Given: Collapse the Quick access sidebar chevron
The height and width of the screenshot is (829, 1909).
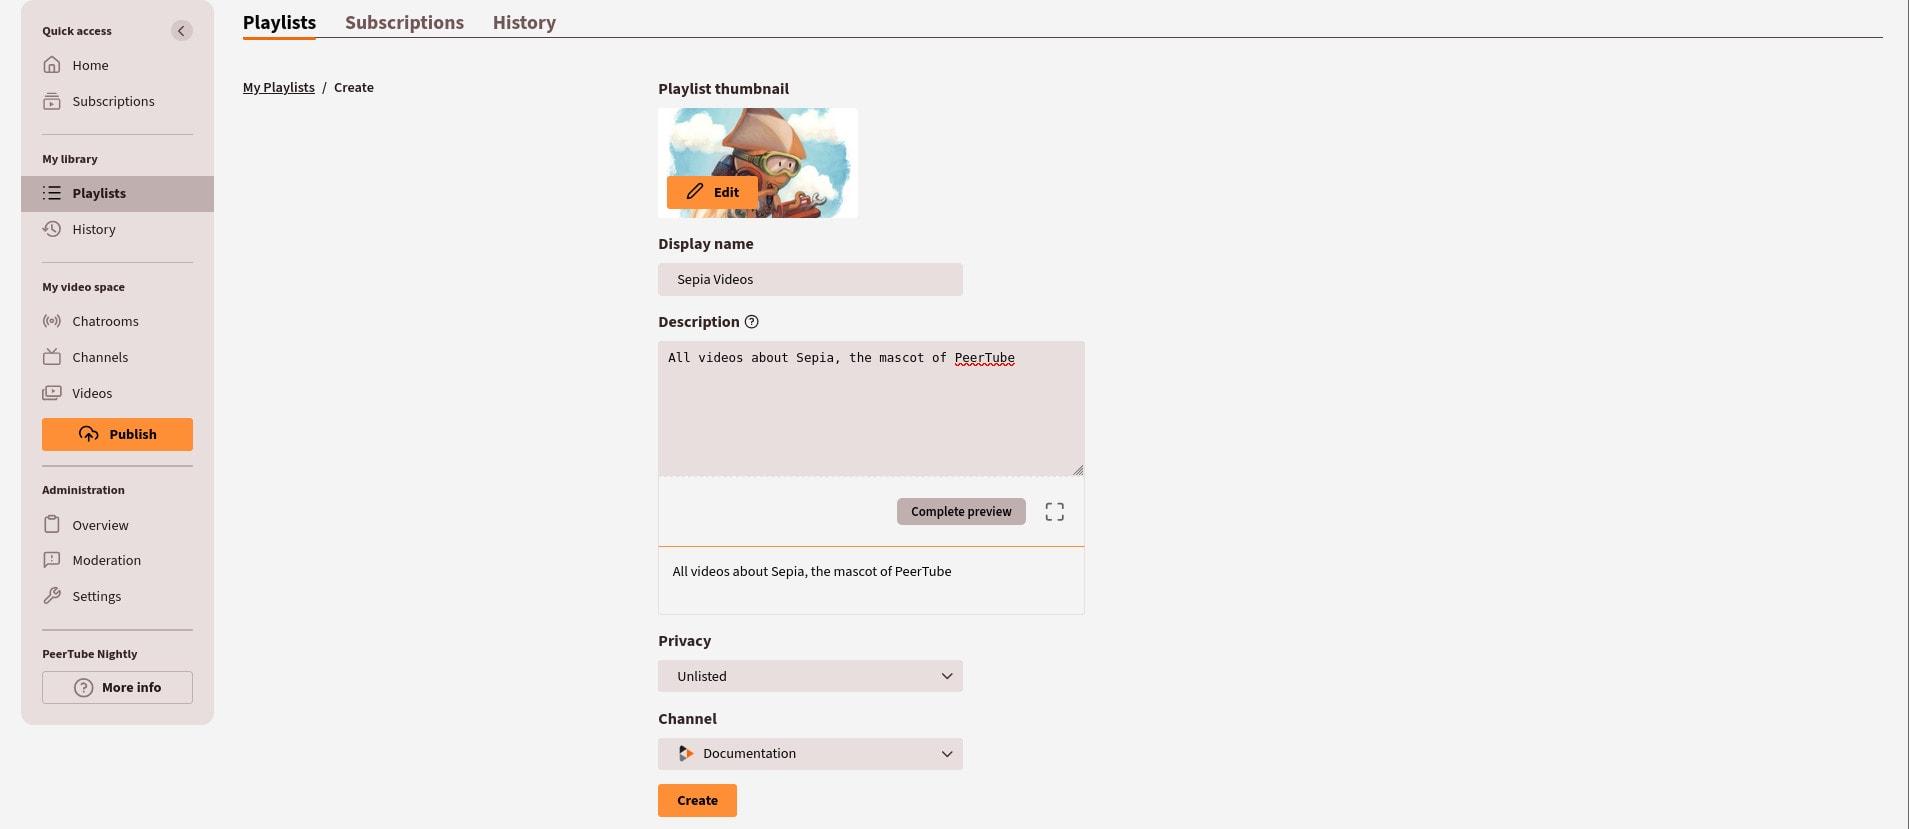Looking at the screenshot, I should pos(181,31).
